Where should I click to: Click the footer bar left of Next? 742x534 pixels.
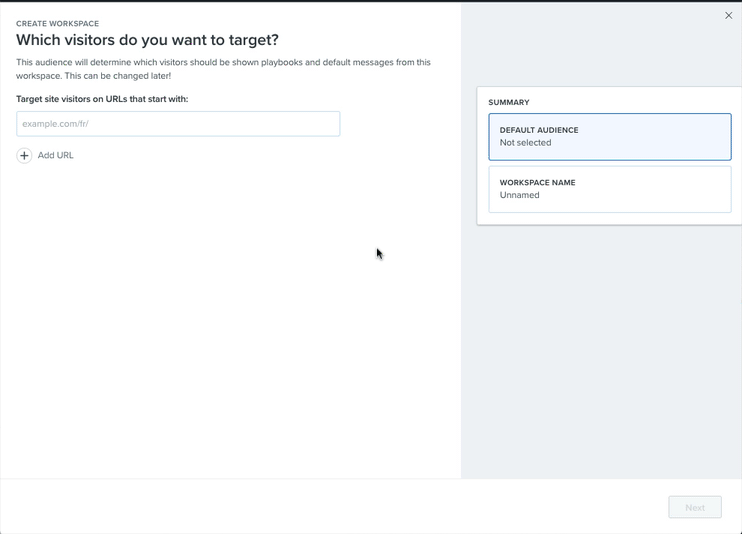coord(331,507)
